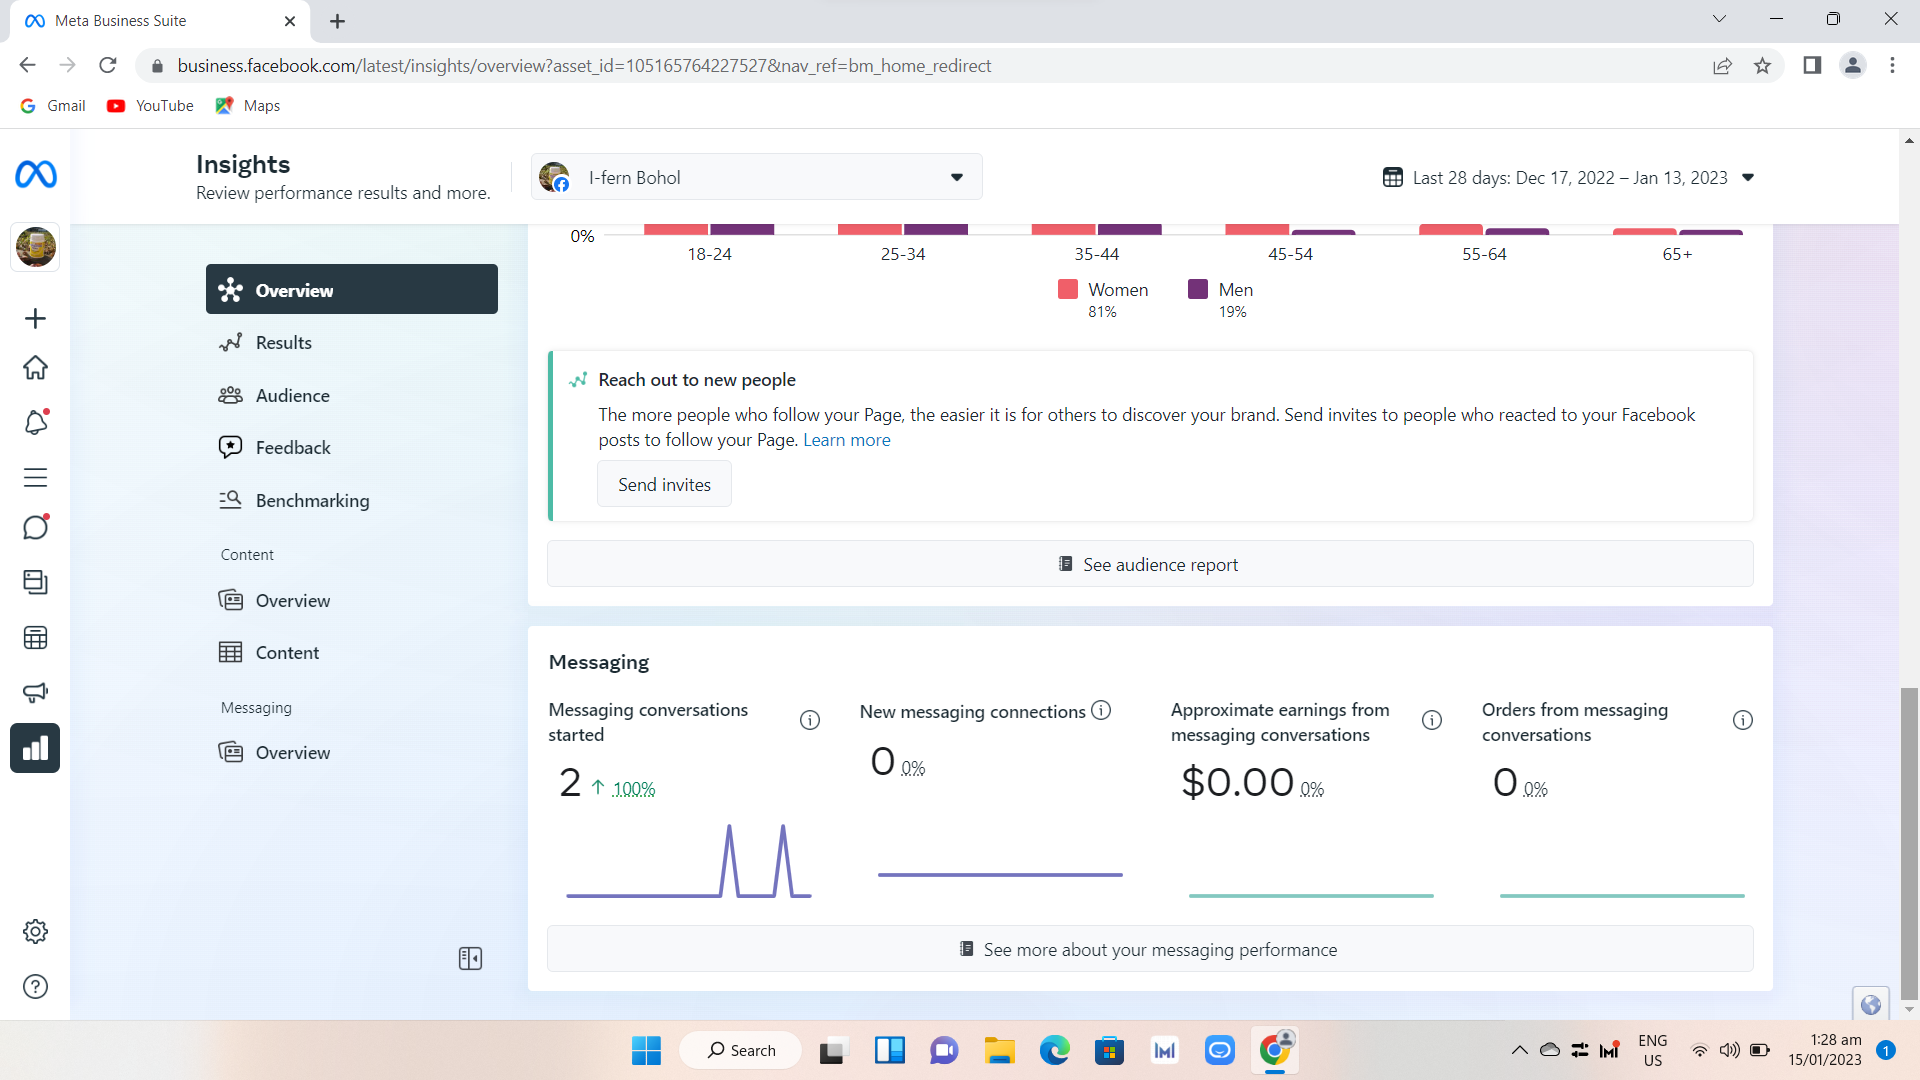The width and height of the screenshot is (1920, 1080).
Task: Open YouTube bookmark
Action: pos(151,106)
